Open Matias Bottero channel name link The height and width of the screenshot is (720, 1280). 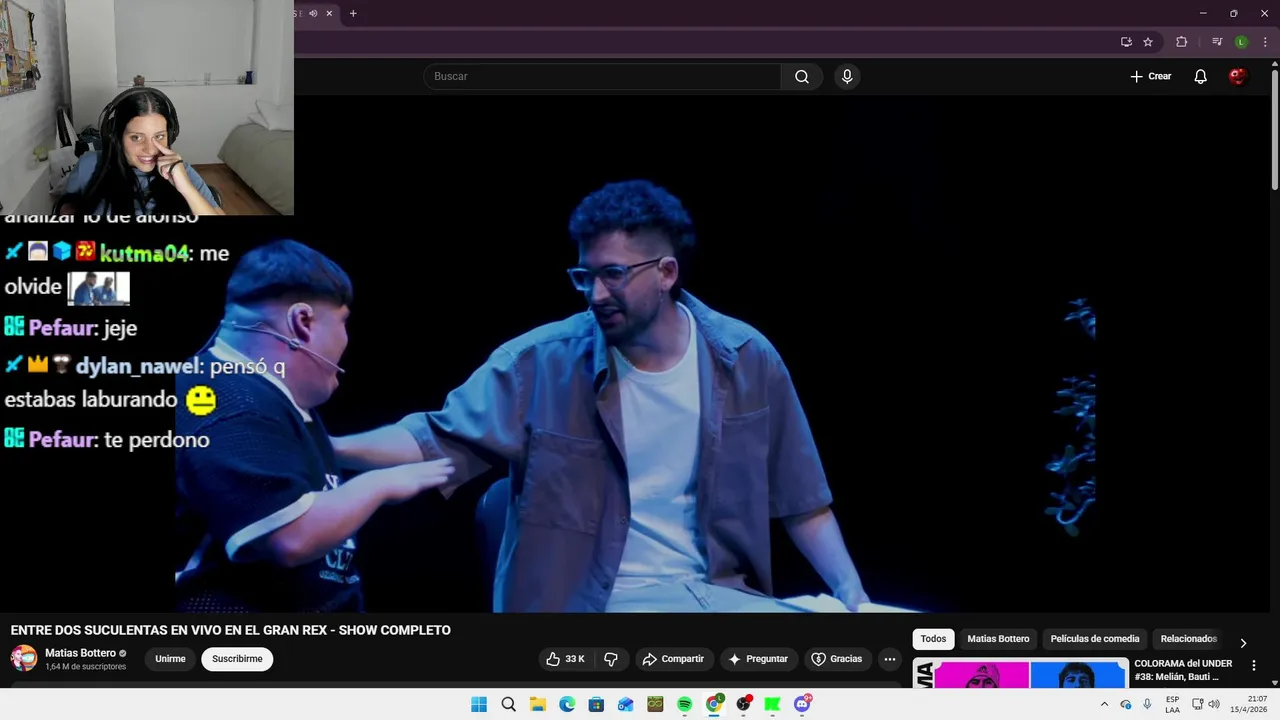tap(80, 653)
